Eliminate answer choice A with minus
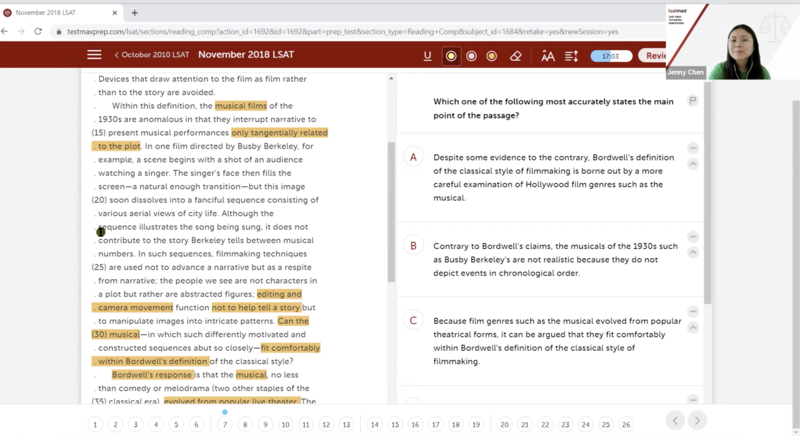 coord(692,148)
